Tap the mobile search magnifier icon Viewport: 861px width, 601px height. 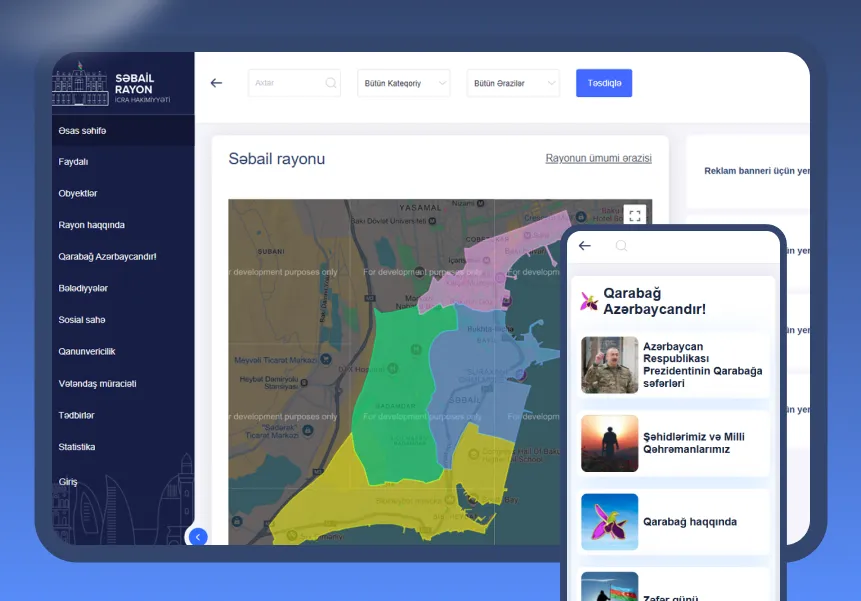pos(621,246)
